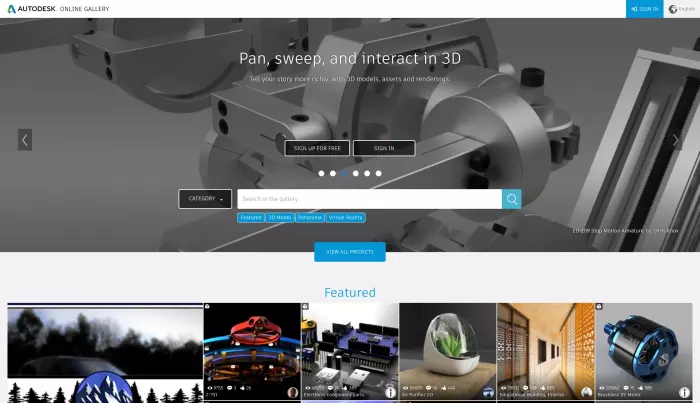The width and height of the screenshot is (700, 403).
Task: Like the Z-751 project via thumbs-up icon
Action: [x=242, y=388]
